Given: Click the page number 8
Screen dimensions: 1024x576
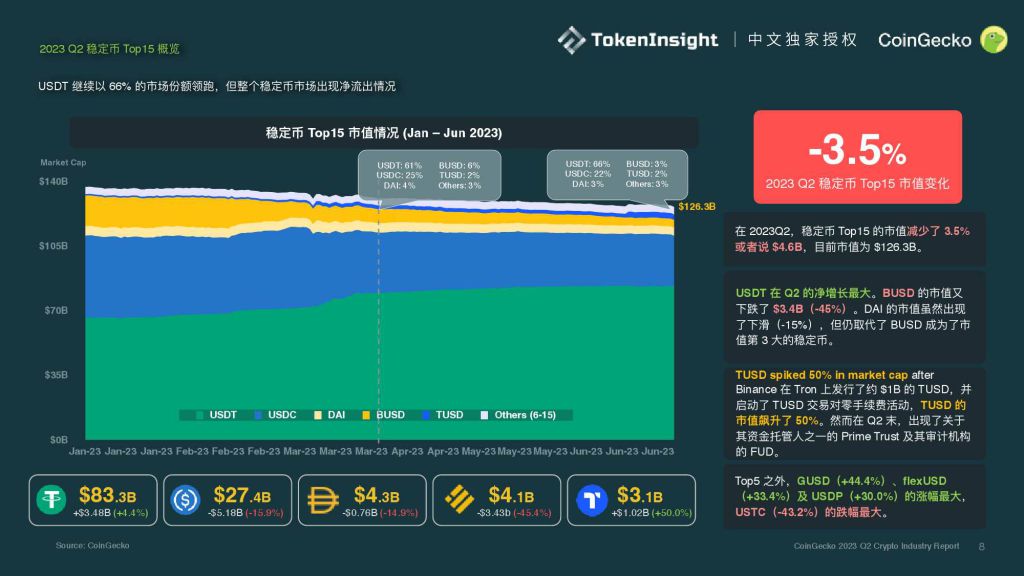Looking at the screenshot, I should tap(982, 547).
